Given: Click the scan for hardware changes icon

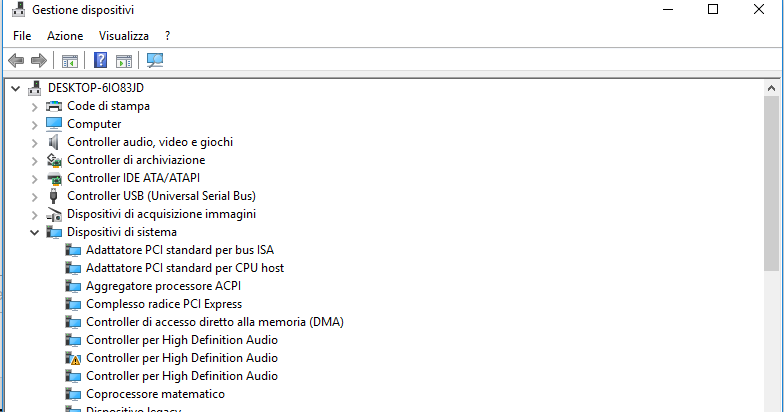Looking at the screenshot, I should [155, 61].
